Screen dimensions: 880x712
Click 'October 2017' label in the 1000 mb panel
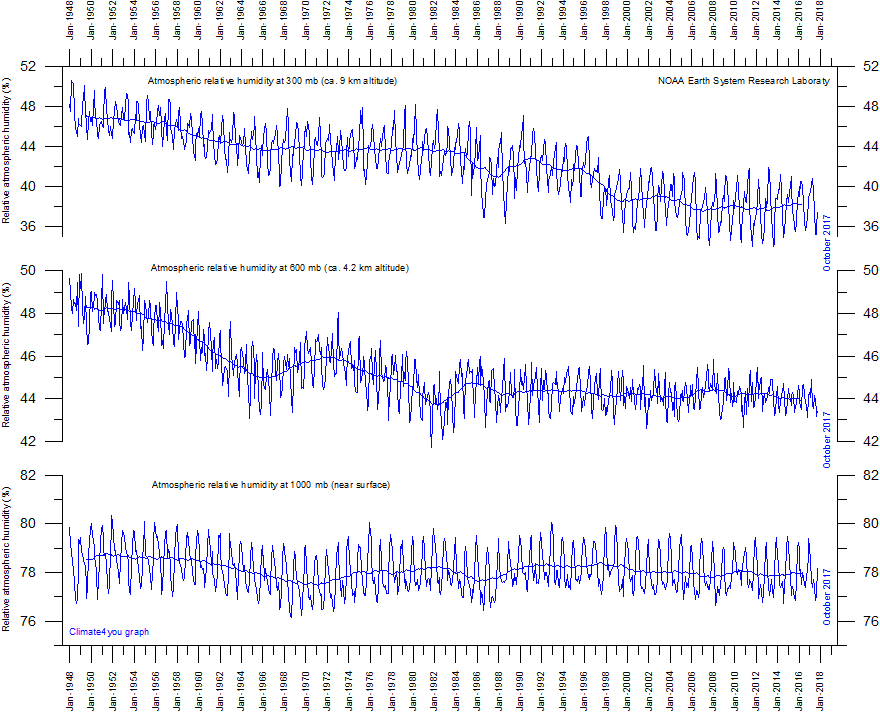[x=827, y=597]
